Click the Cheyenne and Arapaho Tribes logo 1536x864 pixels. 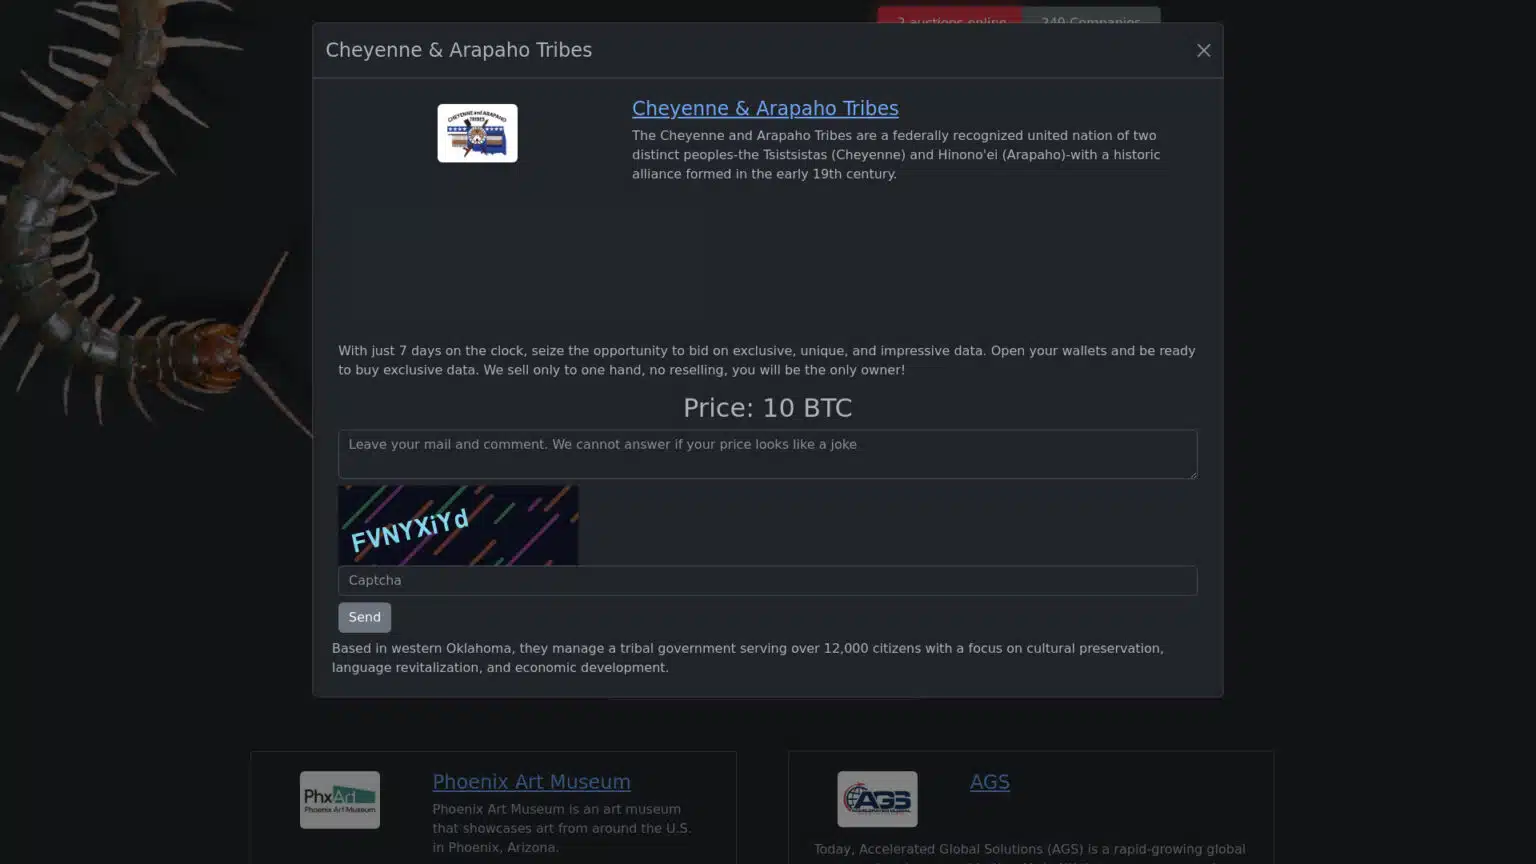pos(477,133)
